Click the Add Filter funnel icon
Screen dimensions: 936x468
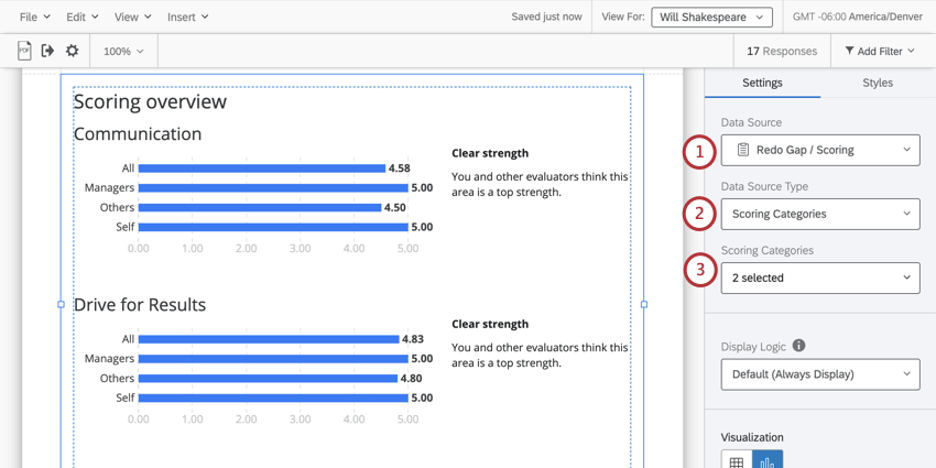(x=849, y=51)
